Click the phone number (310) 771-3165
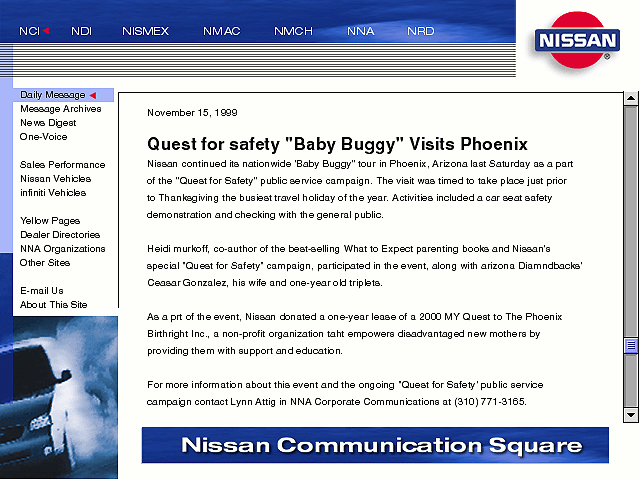 (490, 402)
